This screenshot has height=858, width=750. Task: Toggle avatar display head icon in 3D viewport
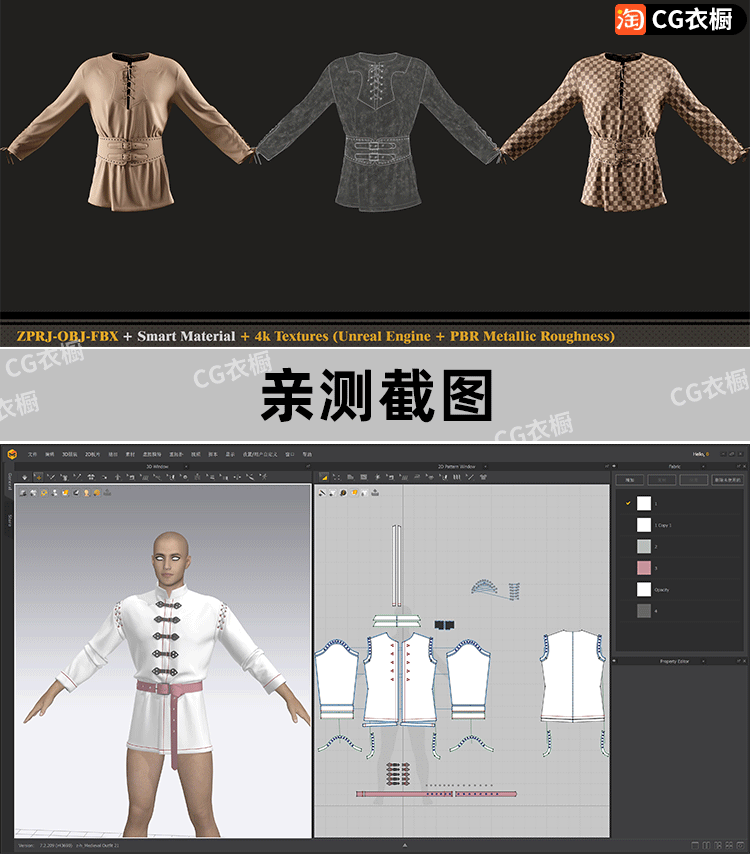click(86, 492)
